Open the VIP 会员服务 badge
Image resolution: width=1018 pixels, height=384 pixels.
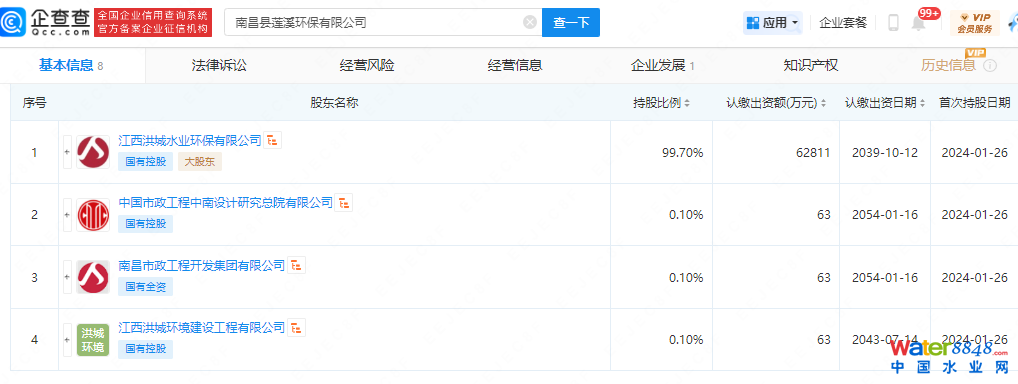(975, 23)
